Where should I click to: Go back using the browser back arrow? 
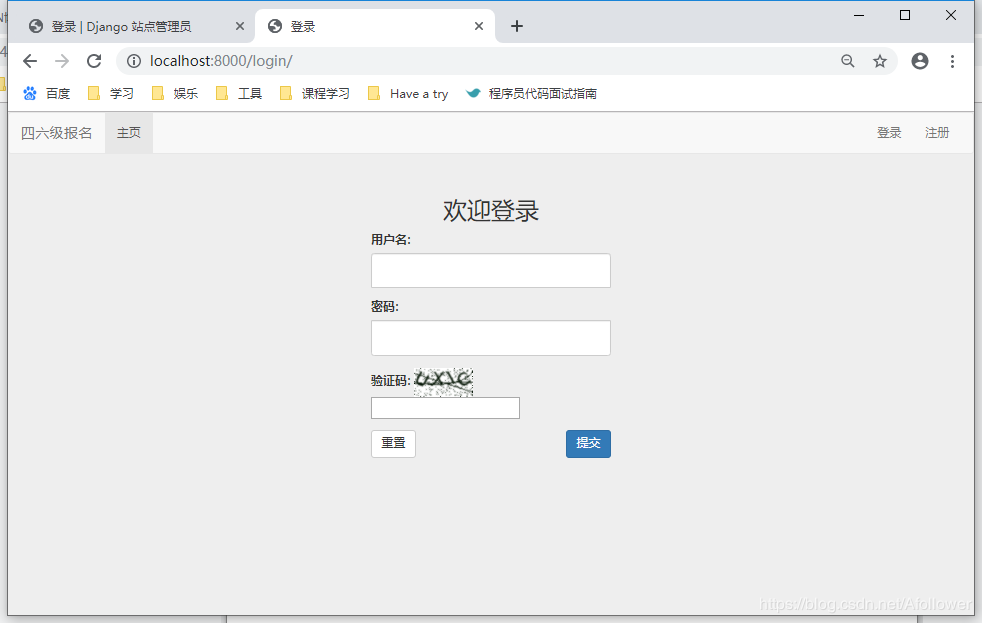(x=29, y=61)
